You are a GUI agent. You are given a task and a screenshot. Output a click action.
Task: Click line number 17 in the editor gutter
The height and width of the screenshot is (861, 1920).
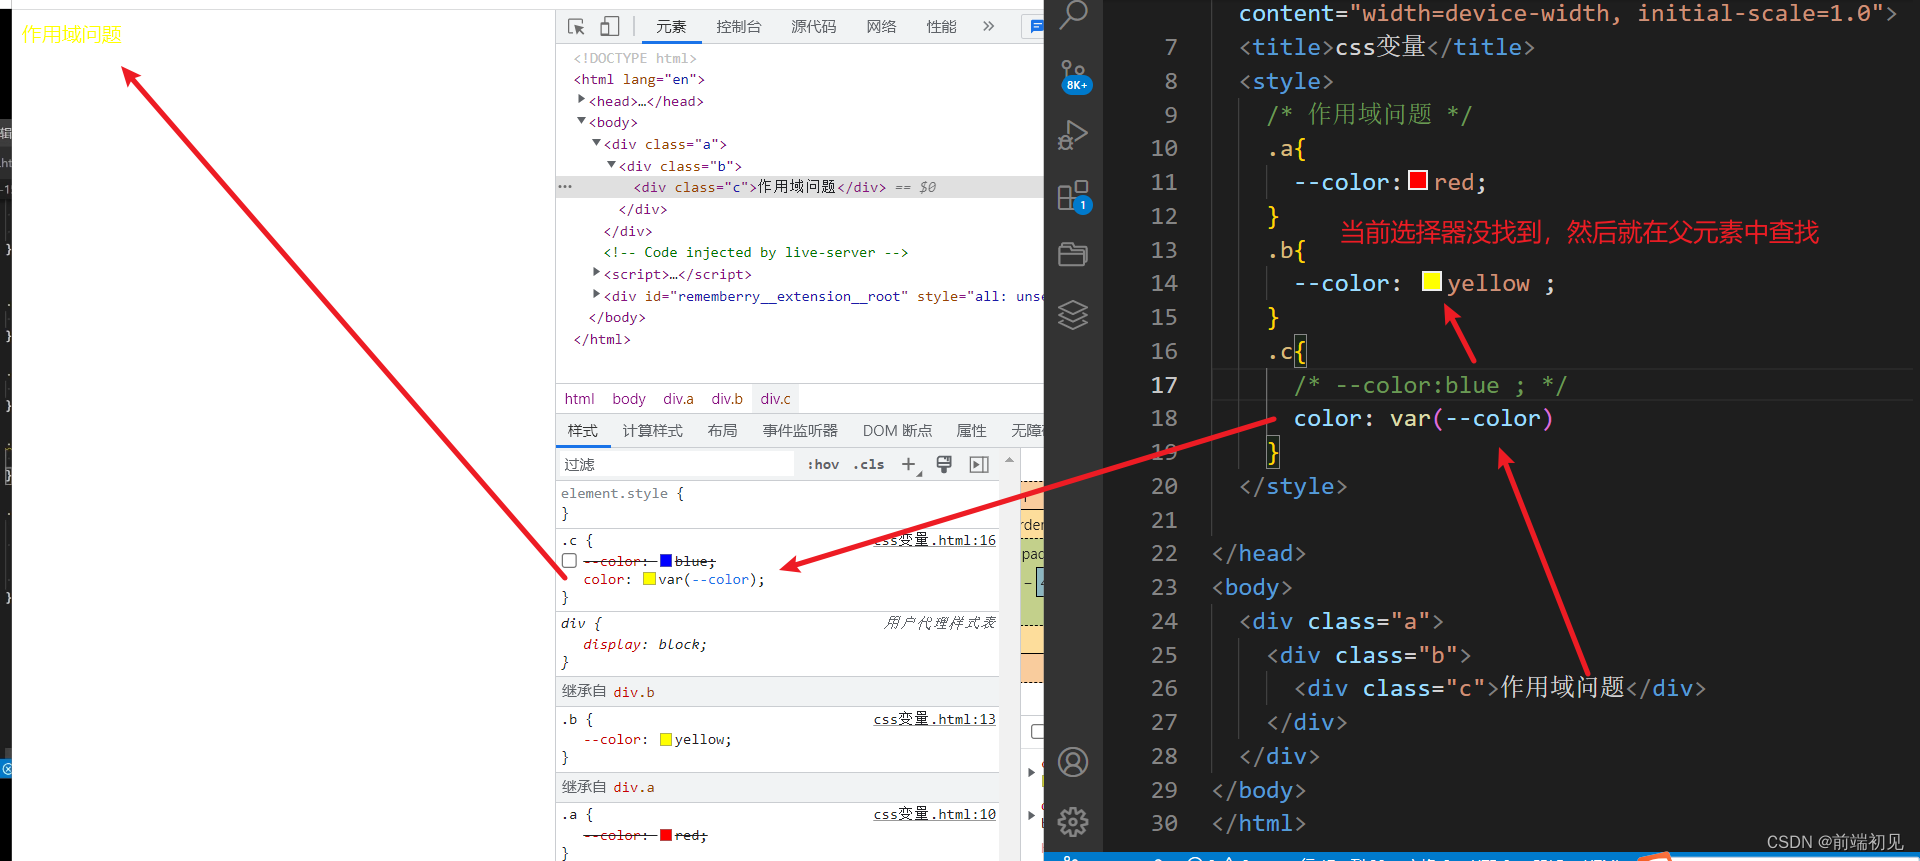point(1164,385)
